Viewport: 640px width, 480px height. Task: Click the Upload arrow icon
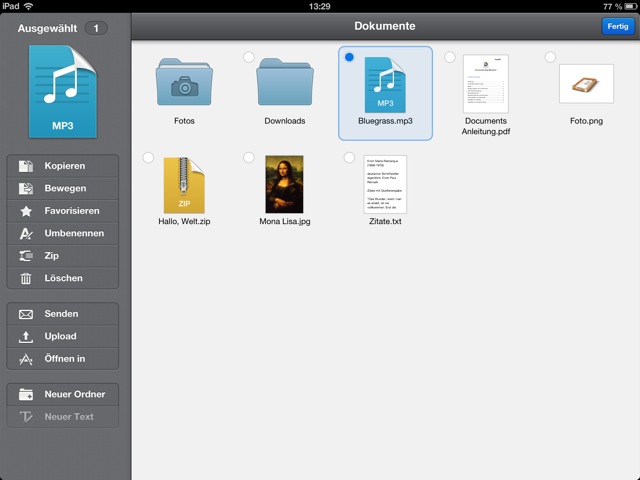tap(26, 337)
